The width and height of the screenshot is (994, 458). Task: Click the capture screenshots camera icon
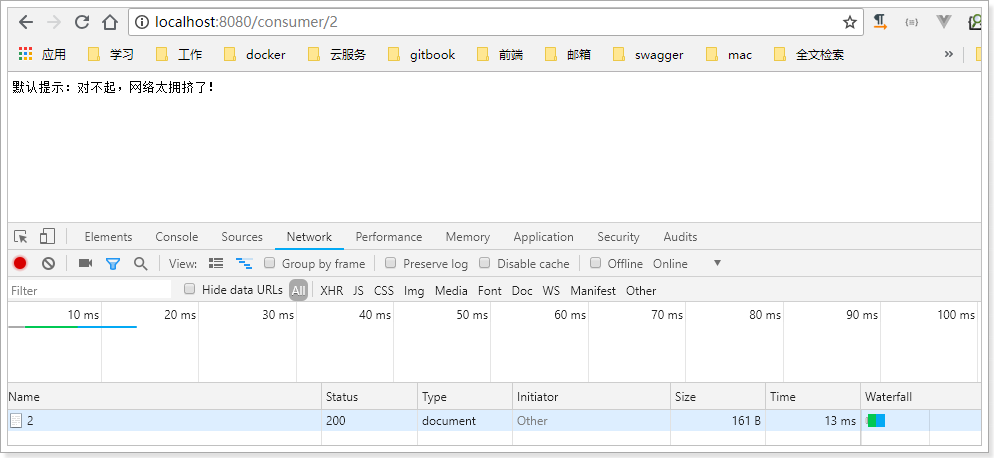[85, 263]
